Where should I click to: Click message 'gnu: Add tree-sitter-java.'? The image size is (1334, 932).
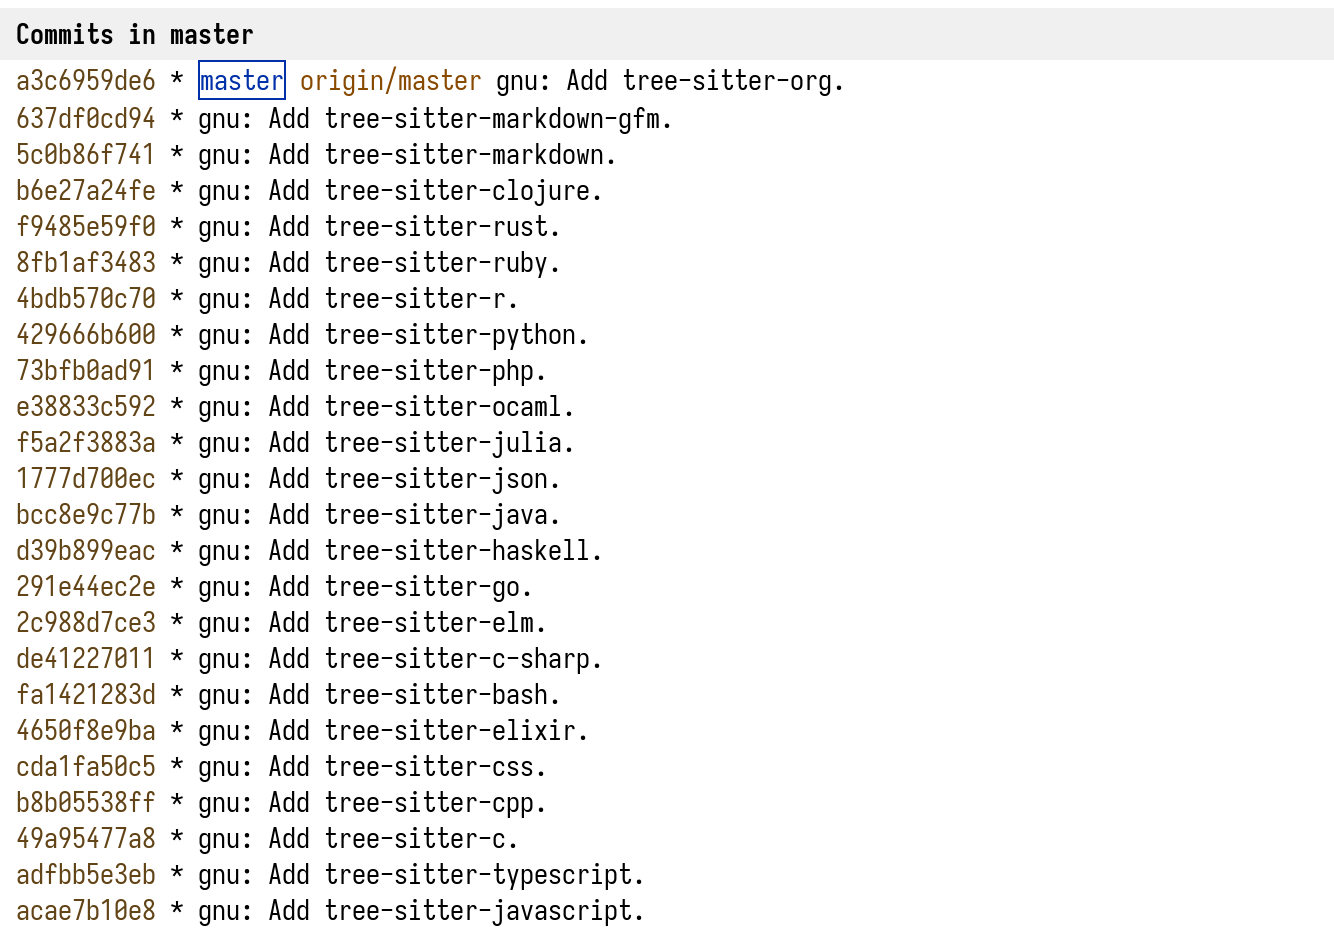coord(379,515)
